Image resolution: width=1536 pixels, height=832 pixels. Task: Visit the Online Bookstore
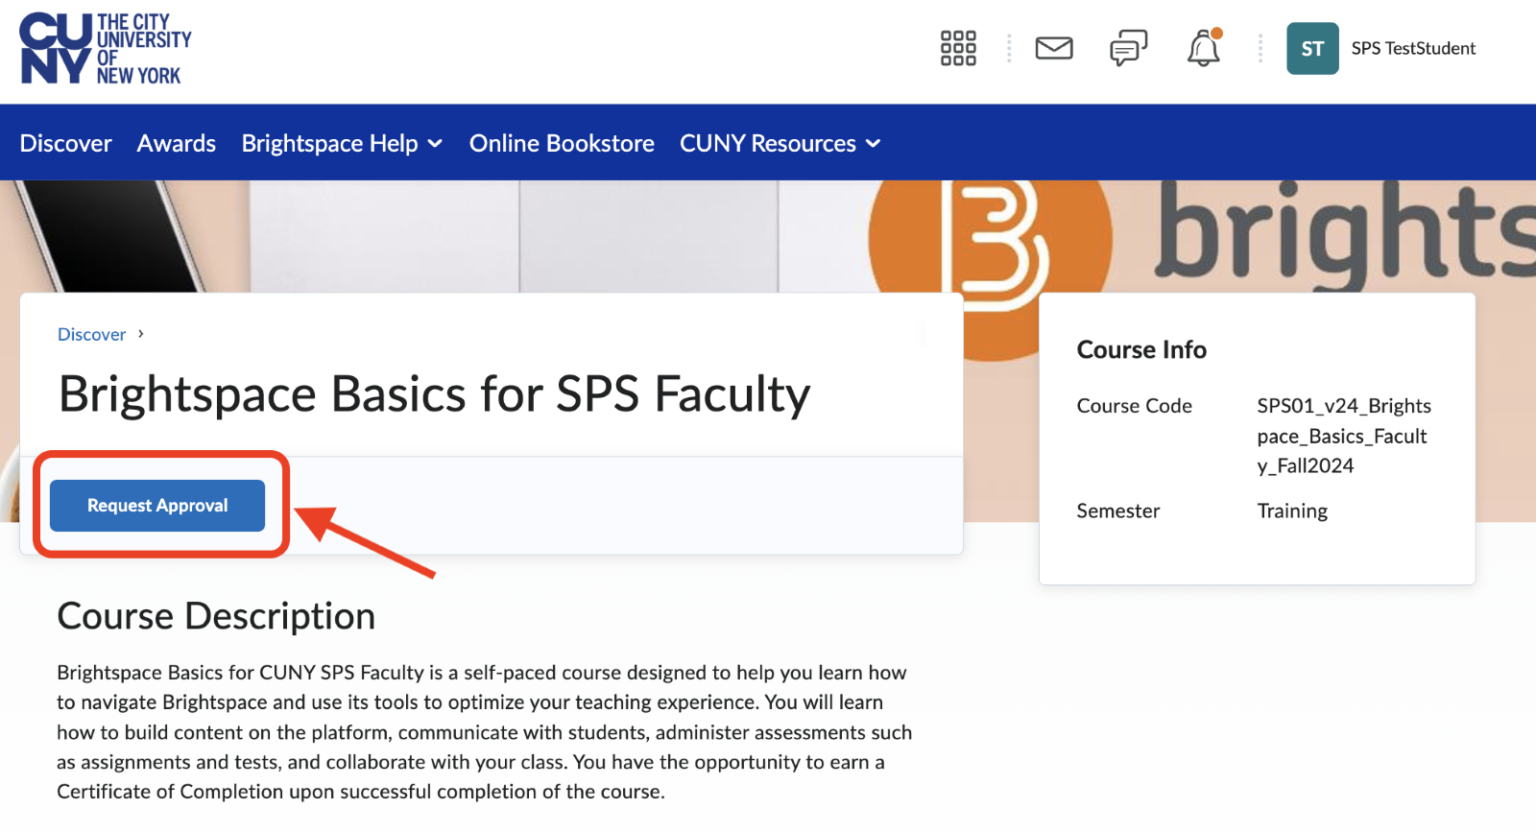[561, 143]
